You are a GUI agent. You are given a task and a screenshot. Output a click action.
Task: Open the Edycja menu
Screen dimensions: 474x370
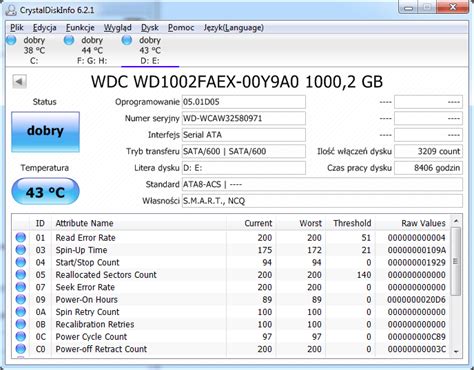click(x=44, y=28)
